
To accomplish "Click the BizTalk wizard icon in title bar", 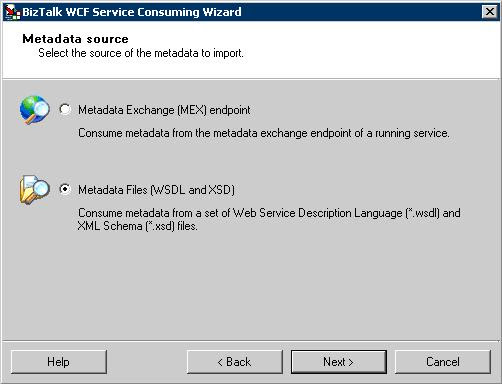I will pyautogui.click(x=12, y=12).
